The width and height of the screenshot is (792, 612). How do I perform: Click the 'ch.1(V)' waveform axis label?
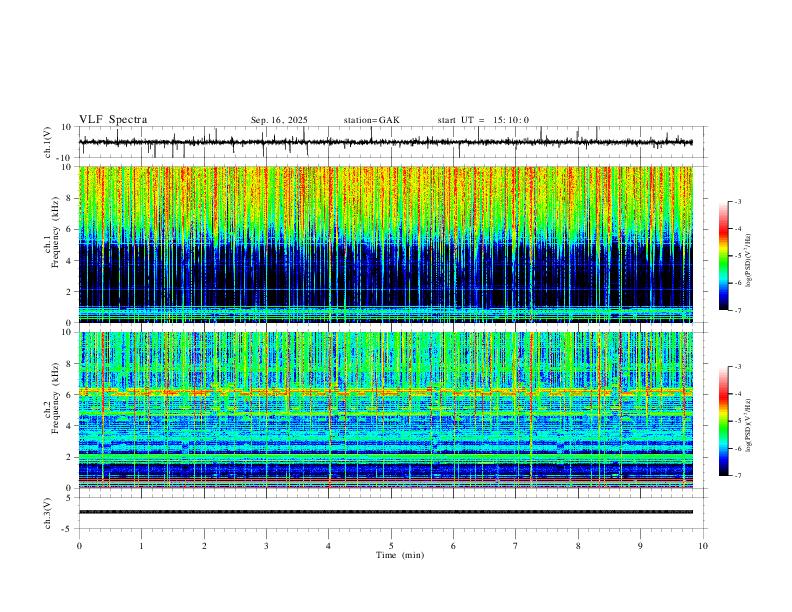[x=48, y=142]
